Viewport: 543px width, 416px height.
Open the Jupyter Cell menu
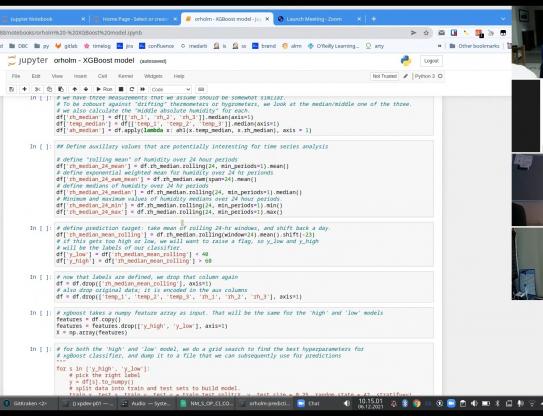pos(102,76)
